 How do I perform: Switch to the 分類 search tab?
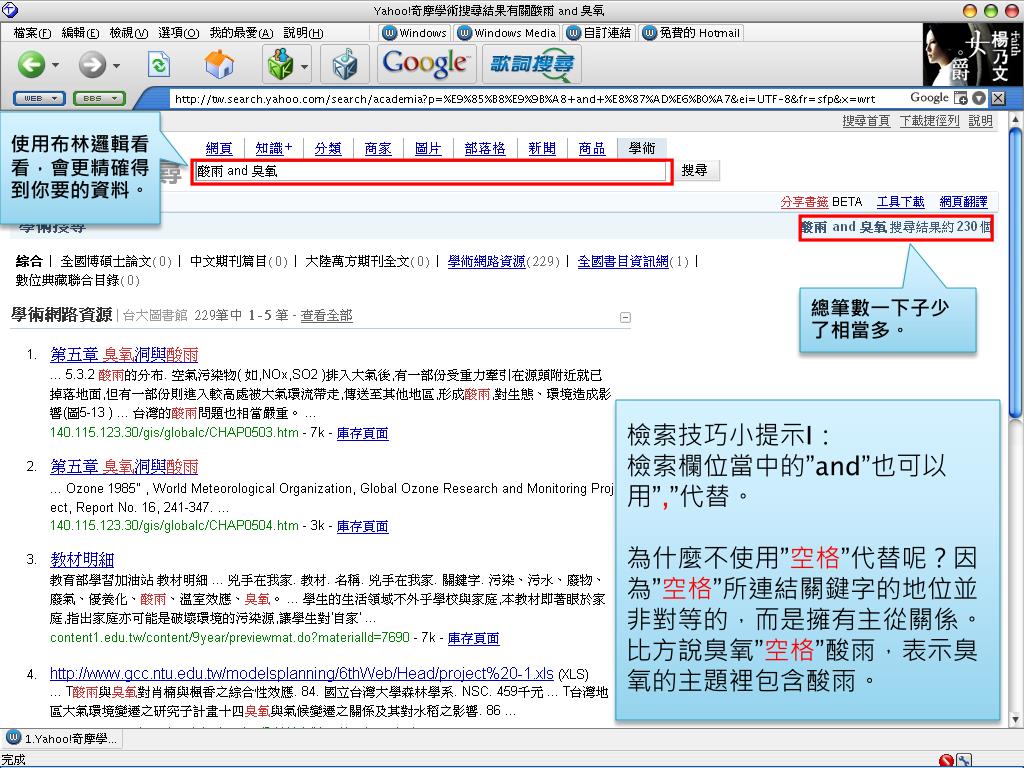[328, 149]
